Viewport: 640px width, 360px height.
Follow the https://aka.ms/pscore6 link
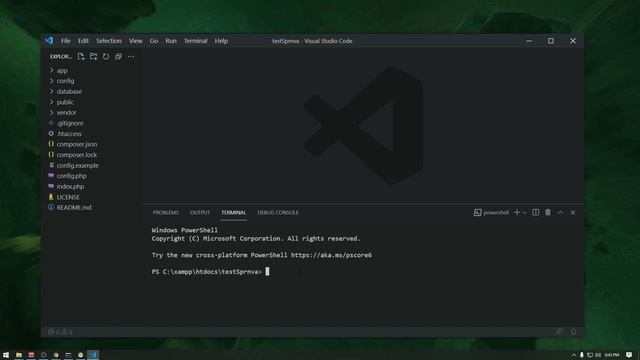click(331, 255)
